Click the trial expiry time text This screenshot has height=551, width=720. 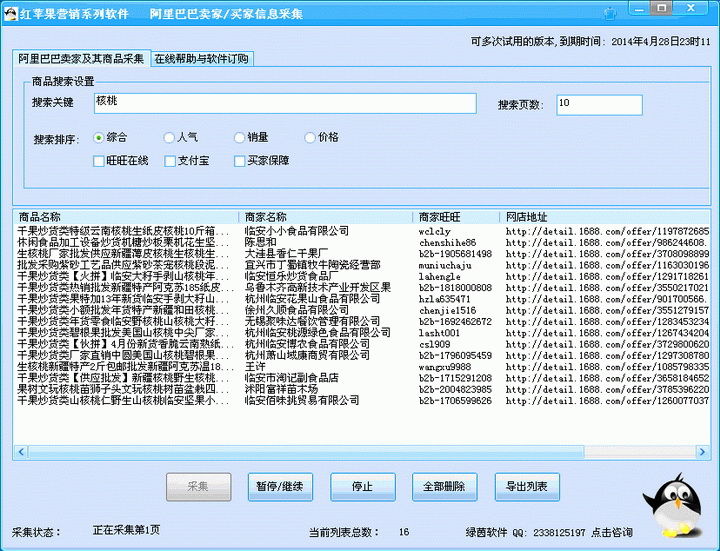coord(590,41)
